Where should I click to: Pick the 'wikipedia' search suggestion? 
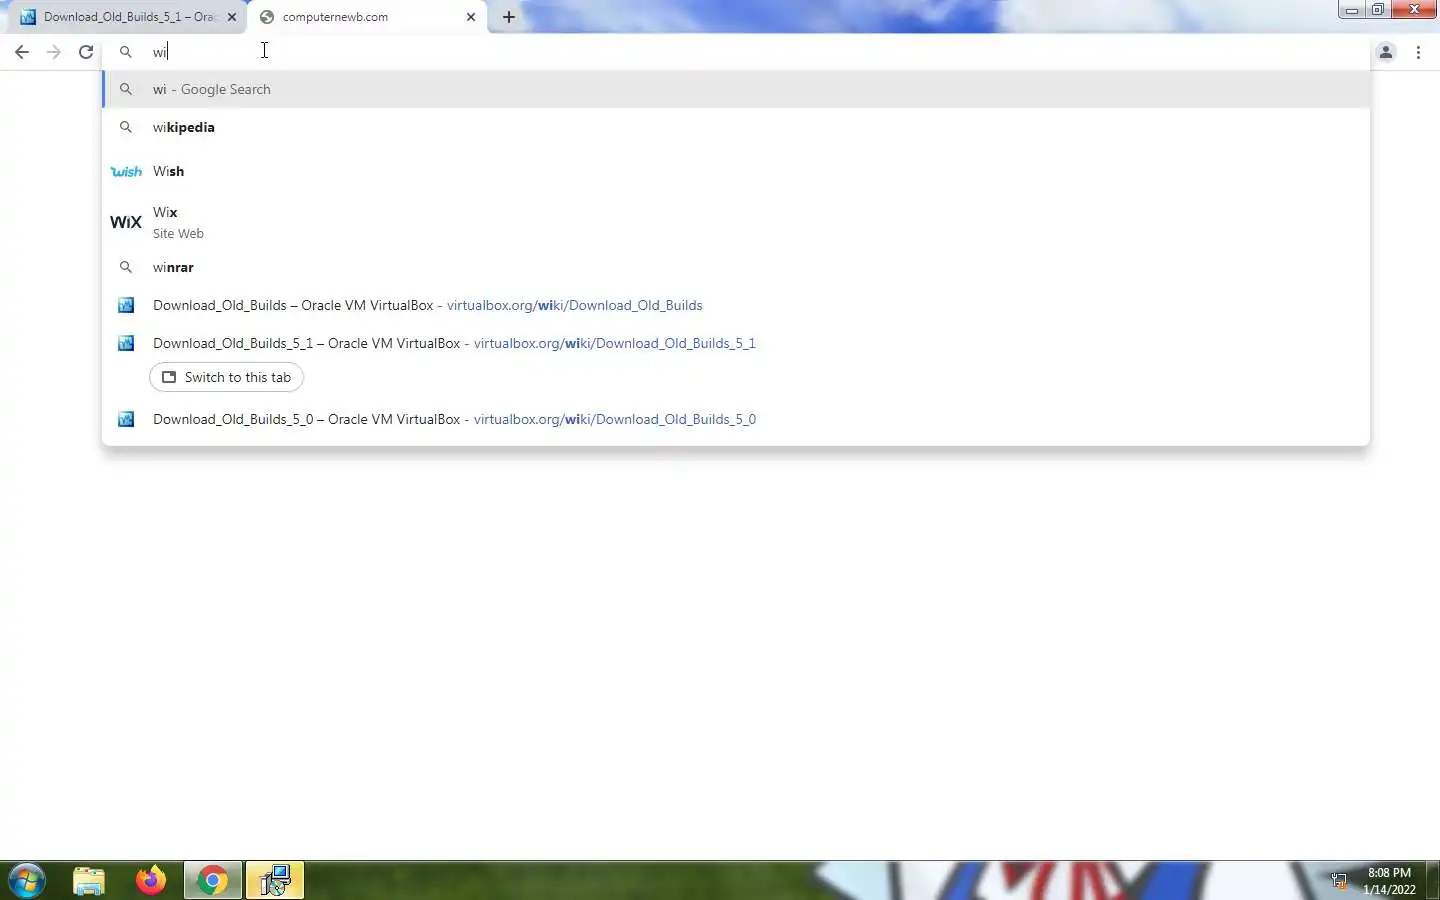736,127
